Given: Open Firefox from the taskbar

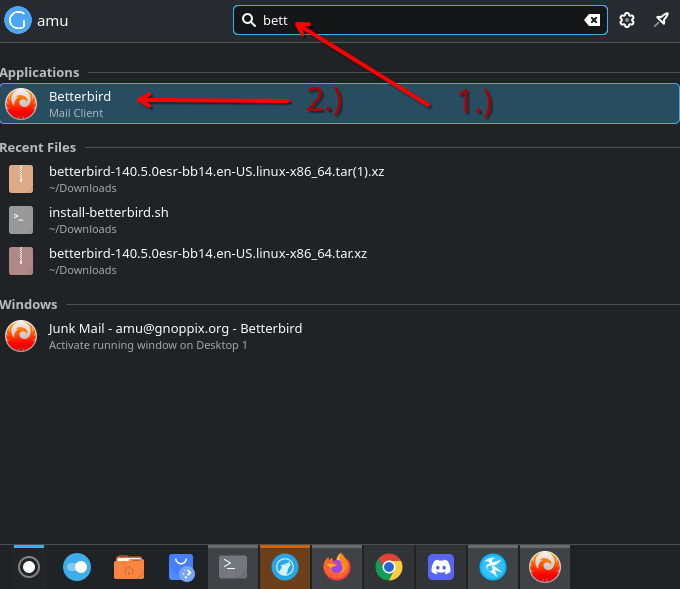Looking at the screenshot, I should pos(337,568).
